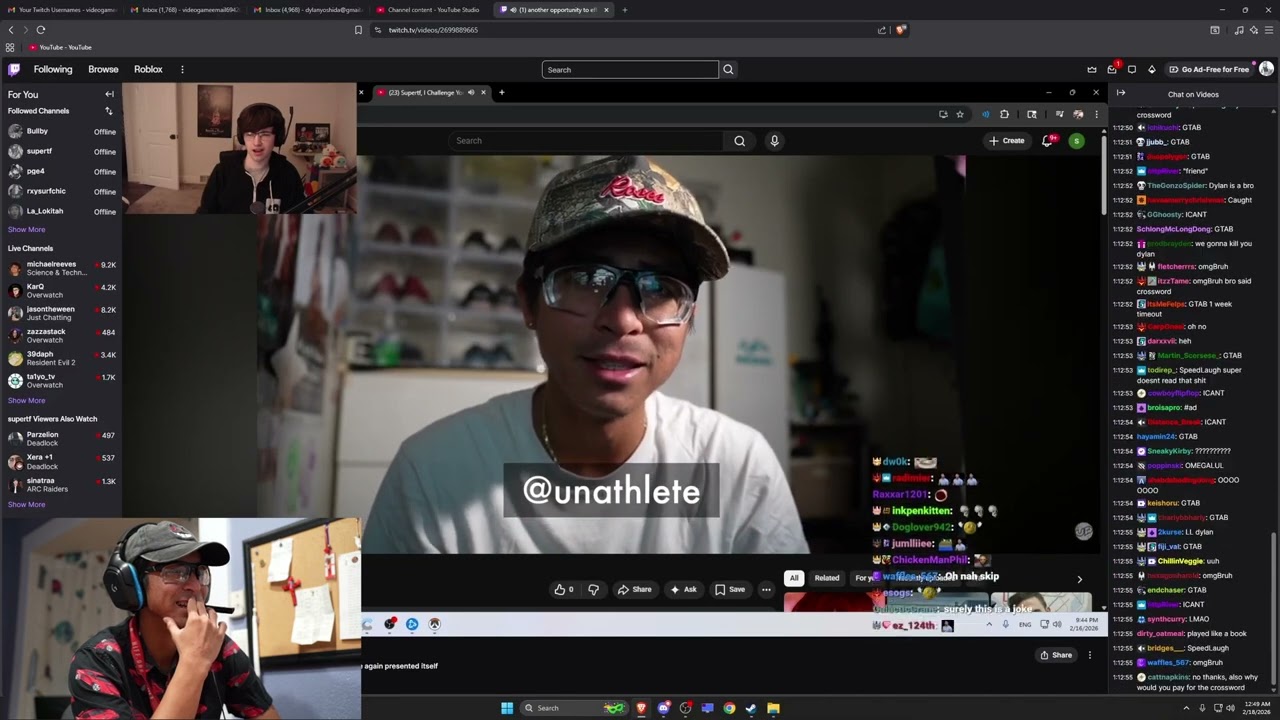The image size is (1280, 720).
Task: Click Go Ad-Free for Free button
Action: (1209, 69)
